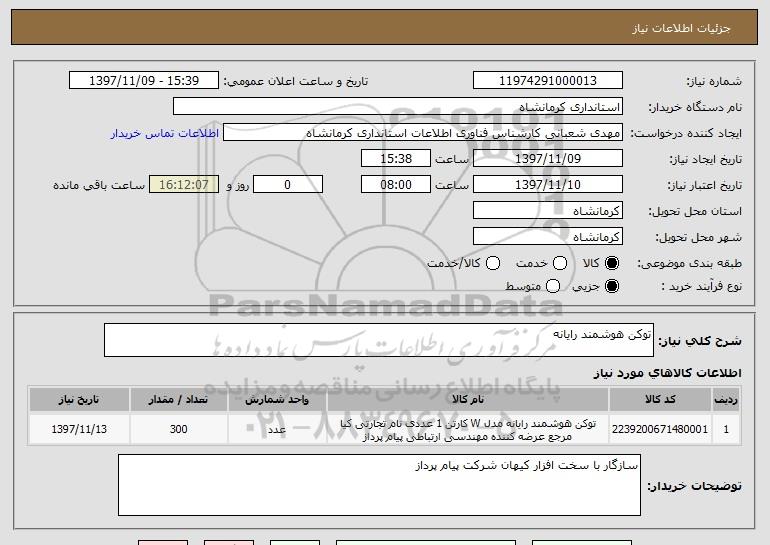This screenshot has height=545, width=770.
Task: Click the countdown timer 16:12:07
Action: tap(184, 185)
